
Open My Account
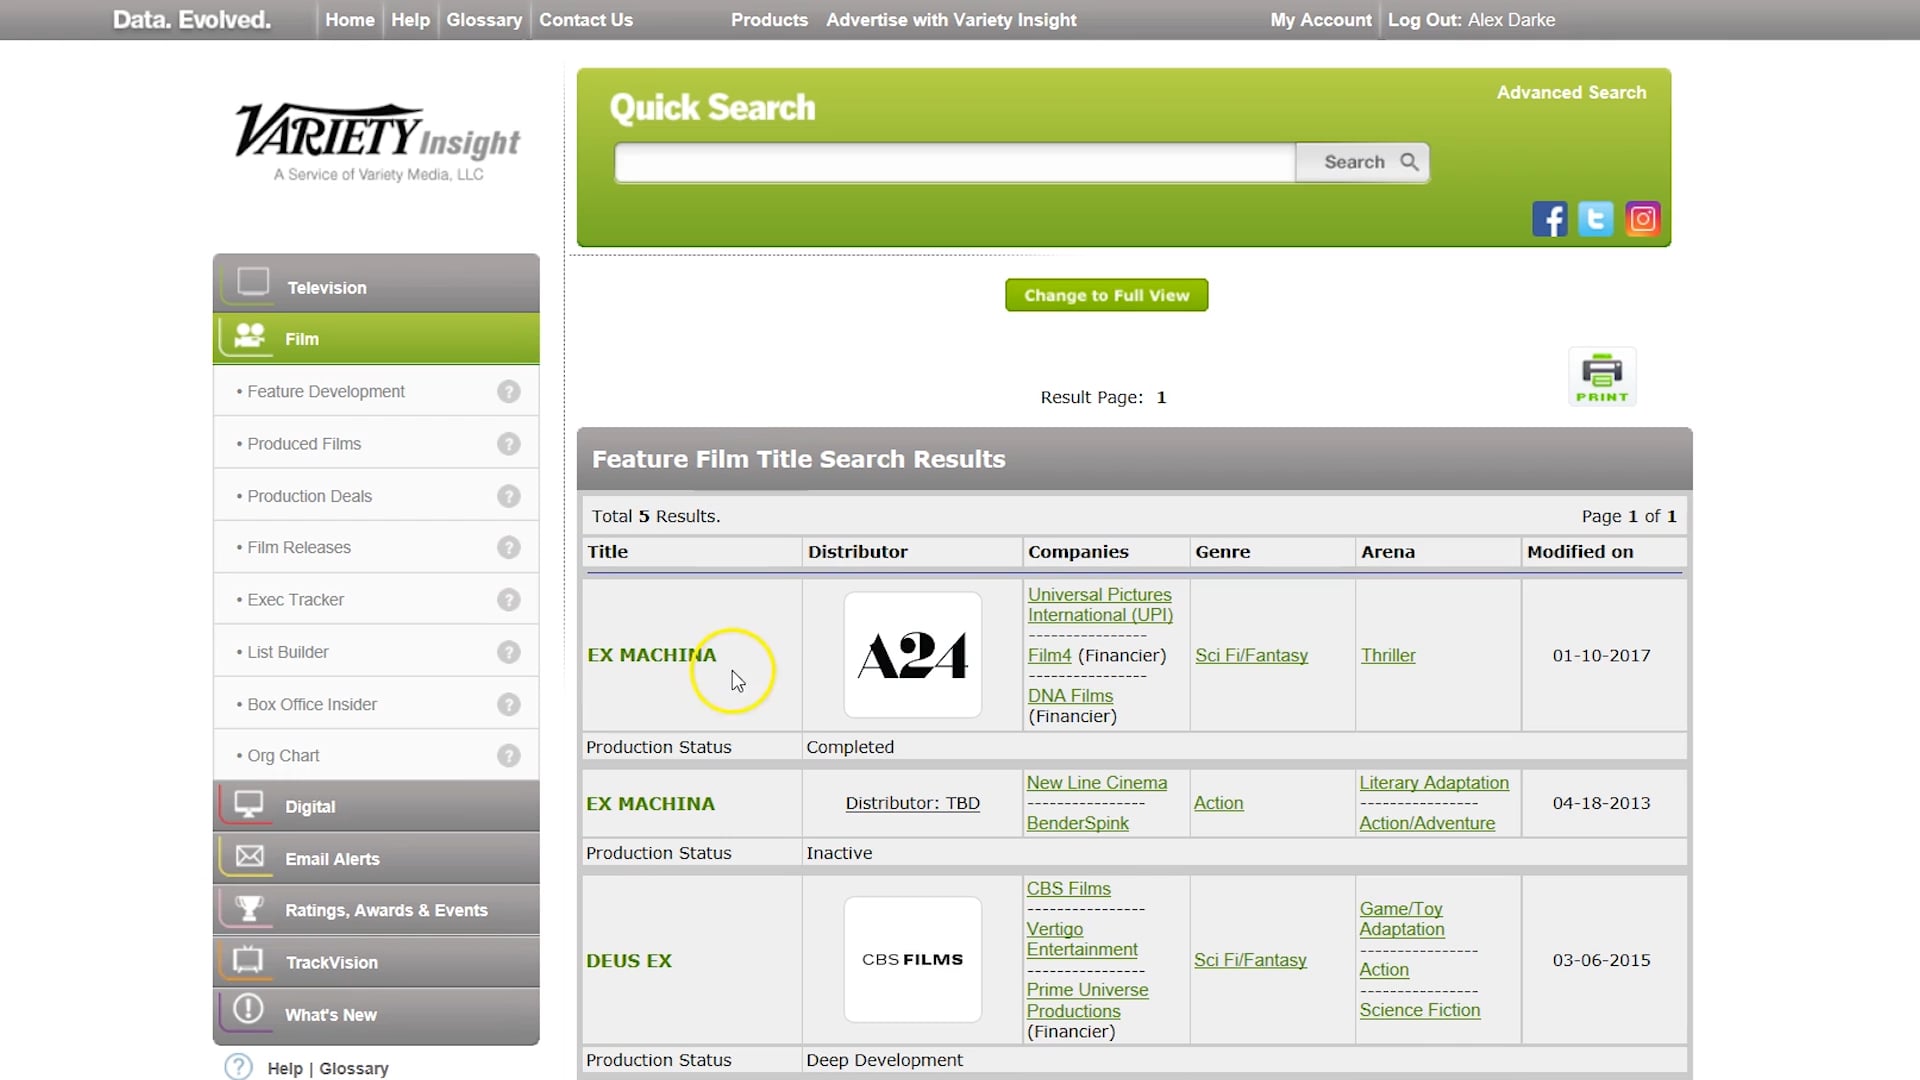pos(1321,20)
